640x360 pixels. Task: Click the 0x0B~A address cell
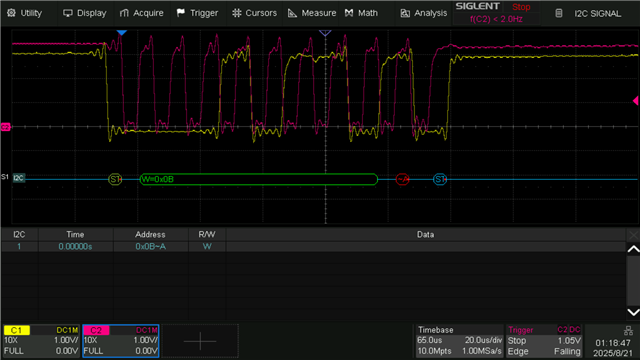tap(150, 247)
